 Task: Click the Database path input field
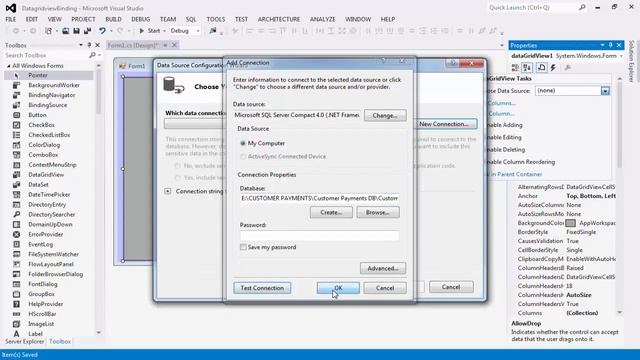pyautogui.click(x=320, y=198)
